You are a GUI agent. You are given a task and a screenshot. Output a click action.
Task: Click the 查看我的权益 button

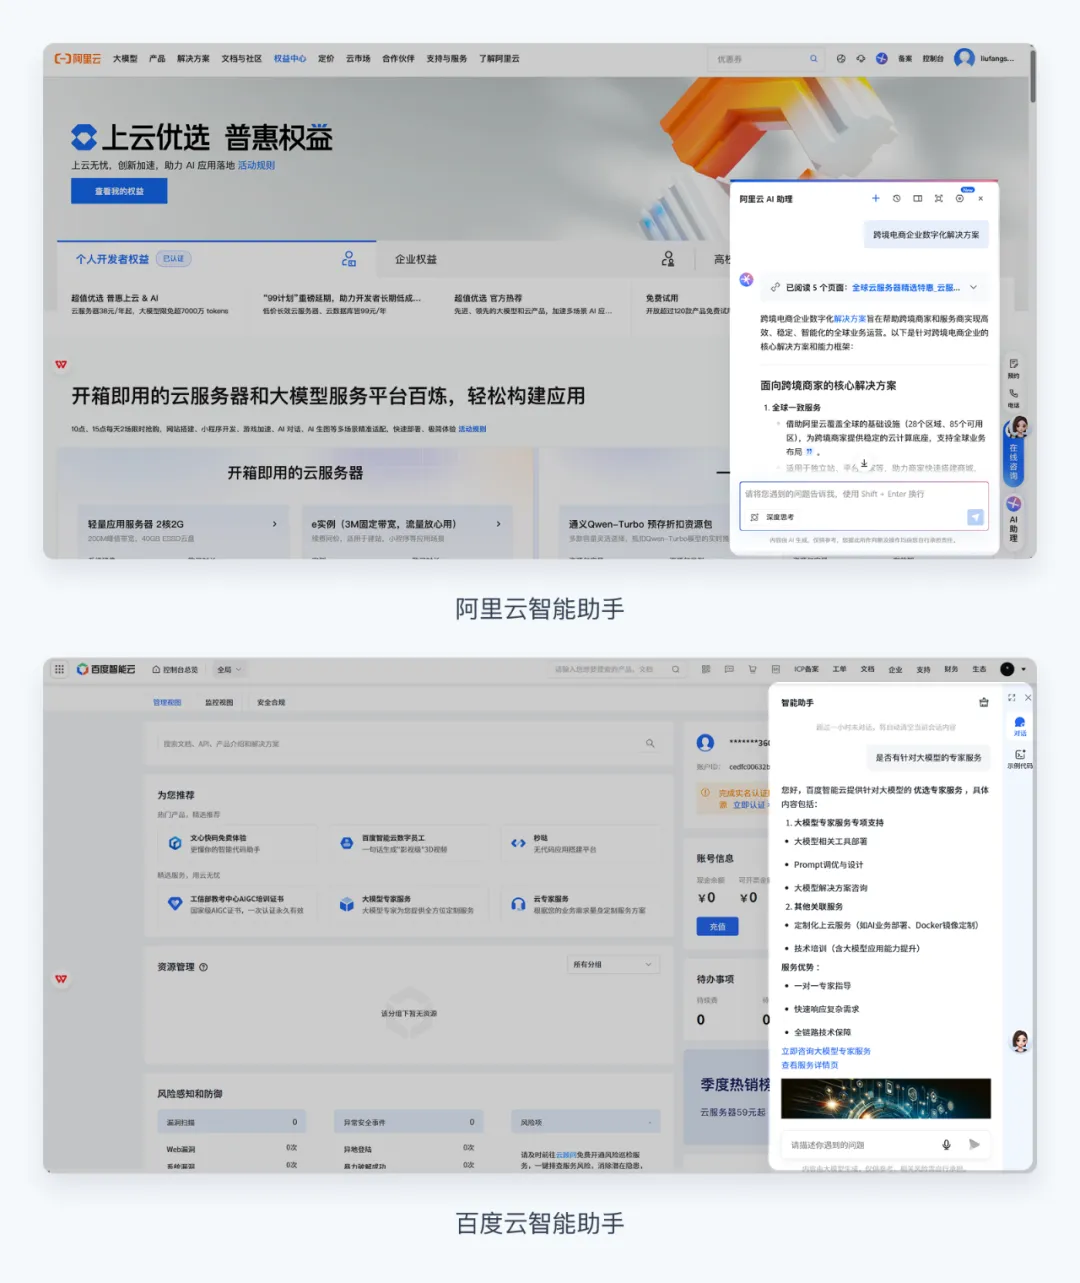pos(119,190)
